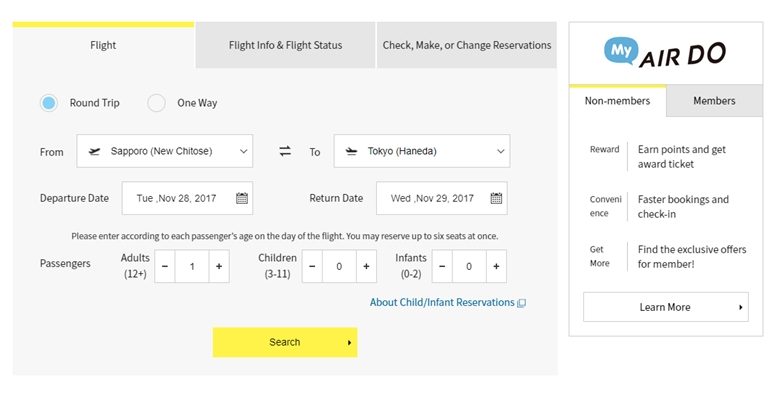
Task: Open Check, Make, or Change Reservations tab
Action: (467, 45)
